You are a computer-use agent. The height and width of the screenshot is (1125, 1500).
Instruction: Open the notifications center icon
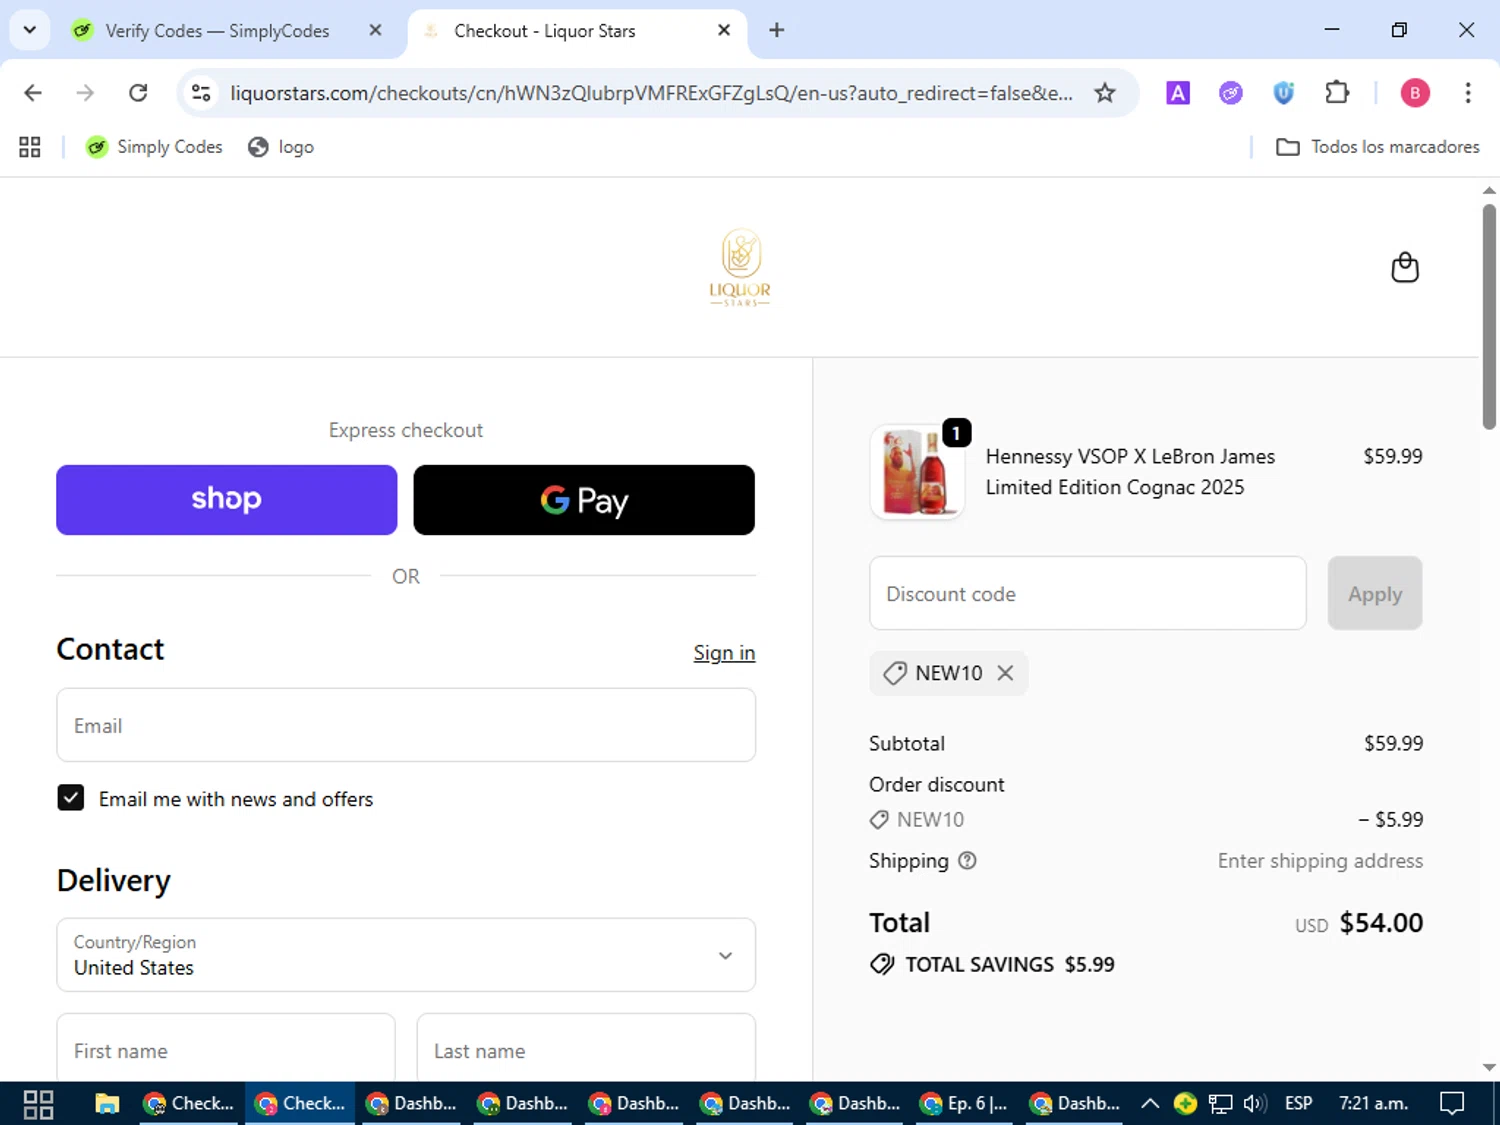(1452, 1104)
